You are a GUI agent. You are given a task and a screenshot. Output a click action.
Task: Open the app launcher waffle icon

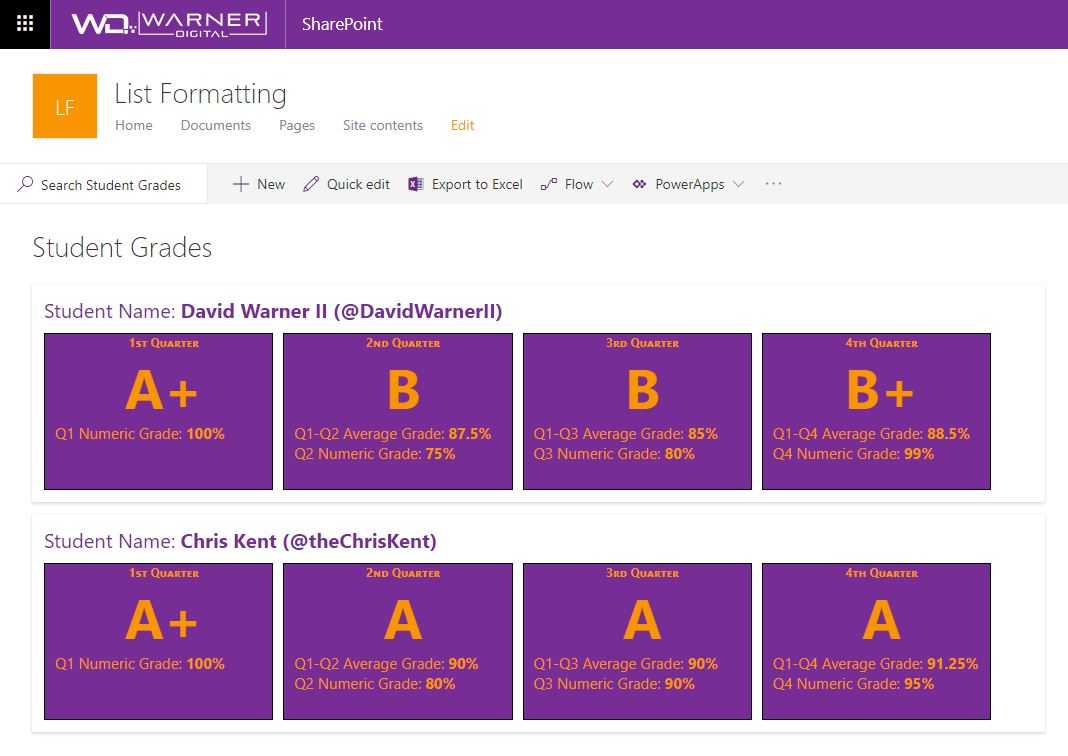[25, 24]
